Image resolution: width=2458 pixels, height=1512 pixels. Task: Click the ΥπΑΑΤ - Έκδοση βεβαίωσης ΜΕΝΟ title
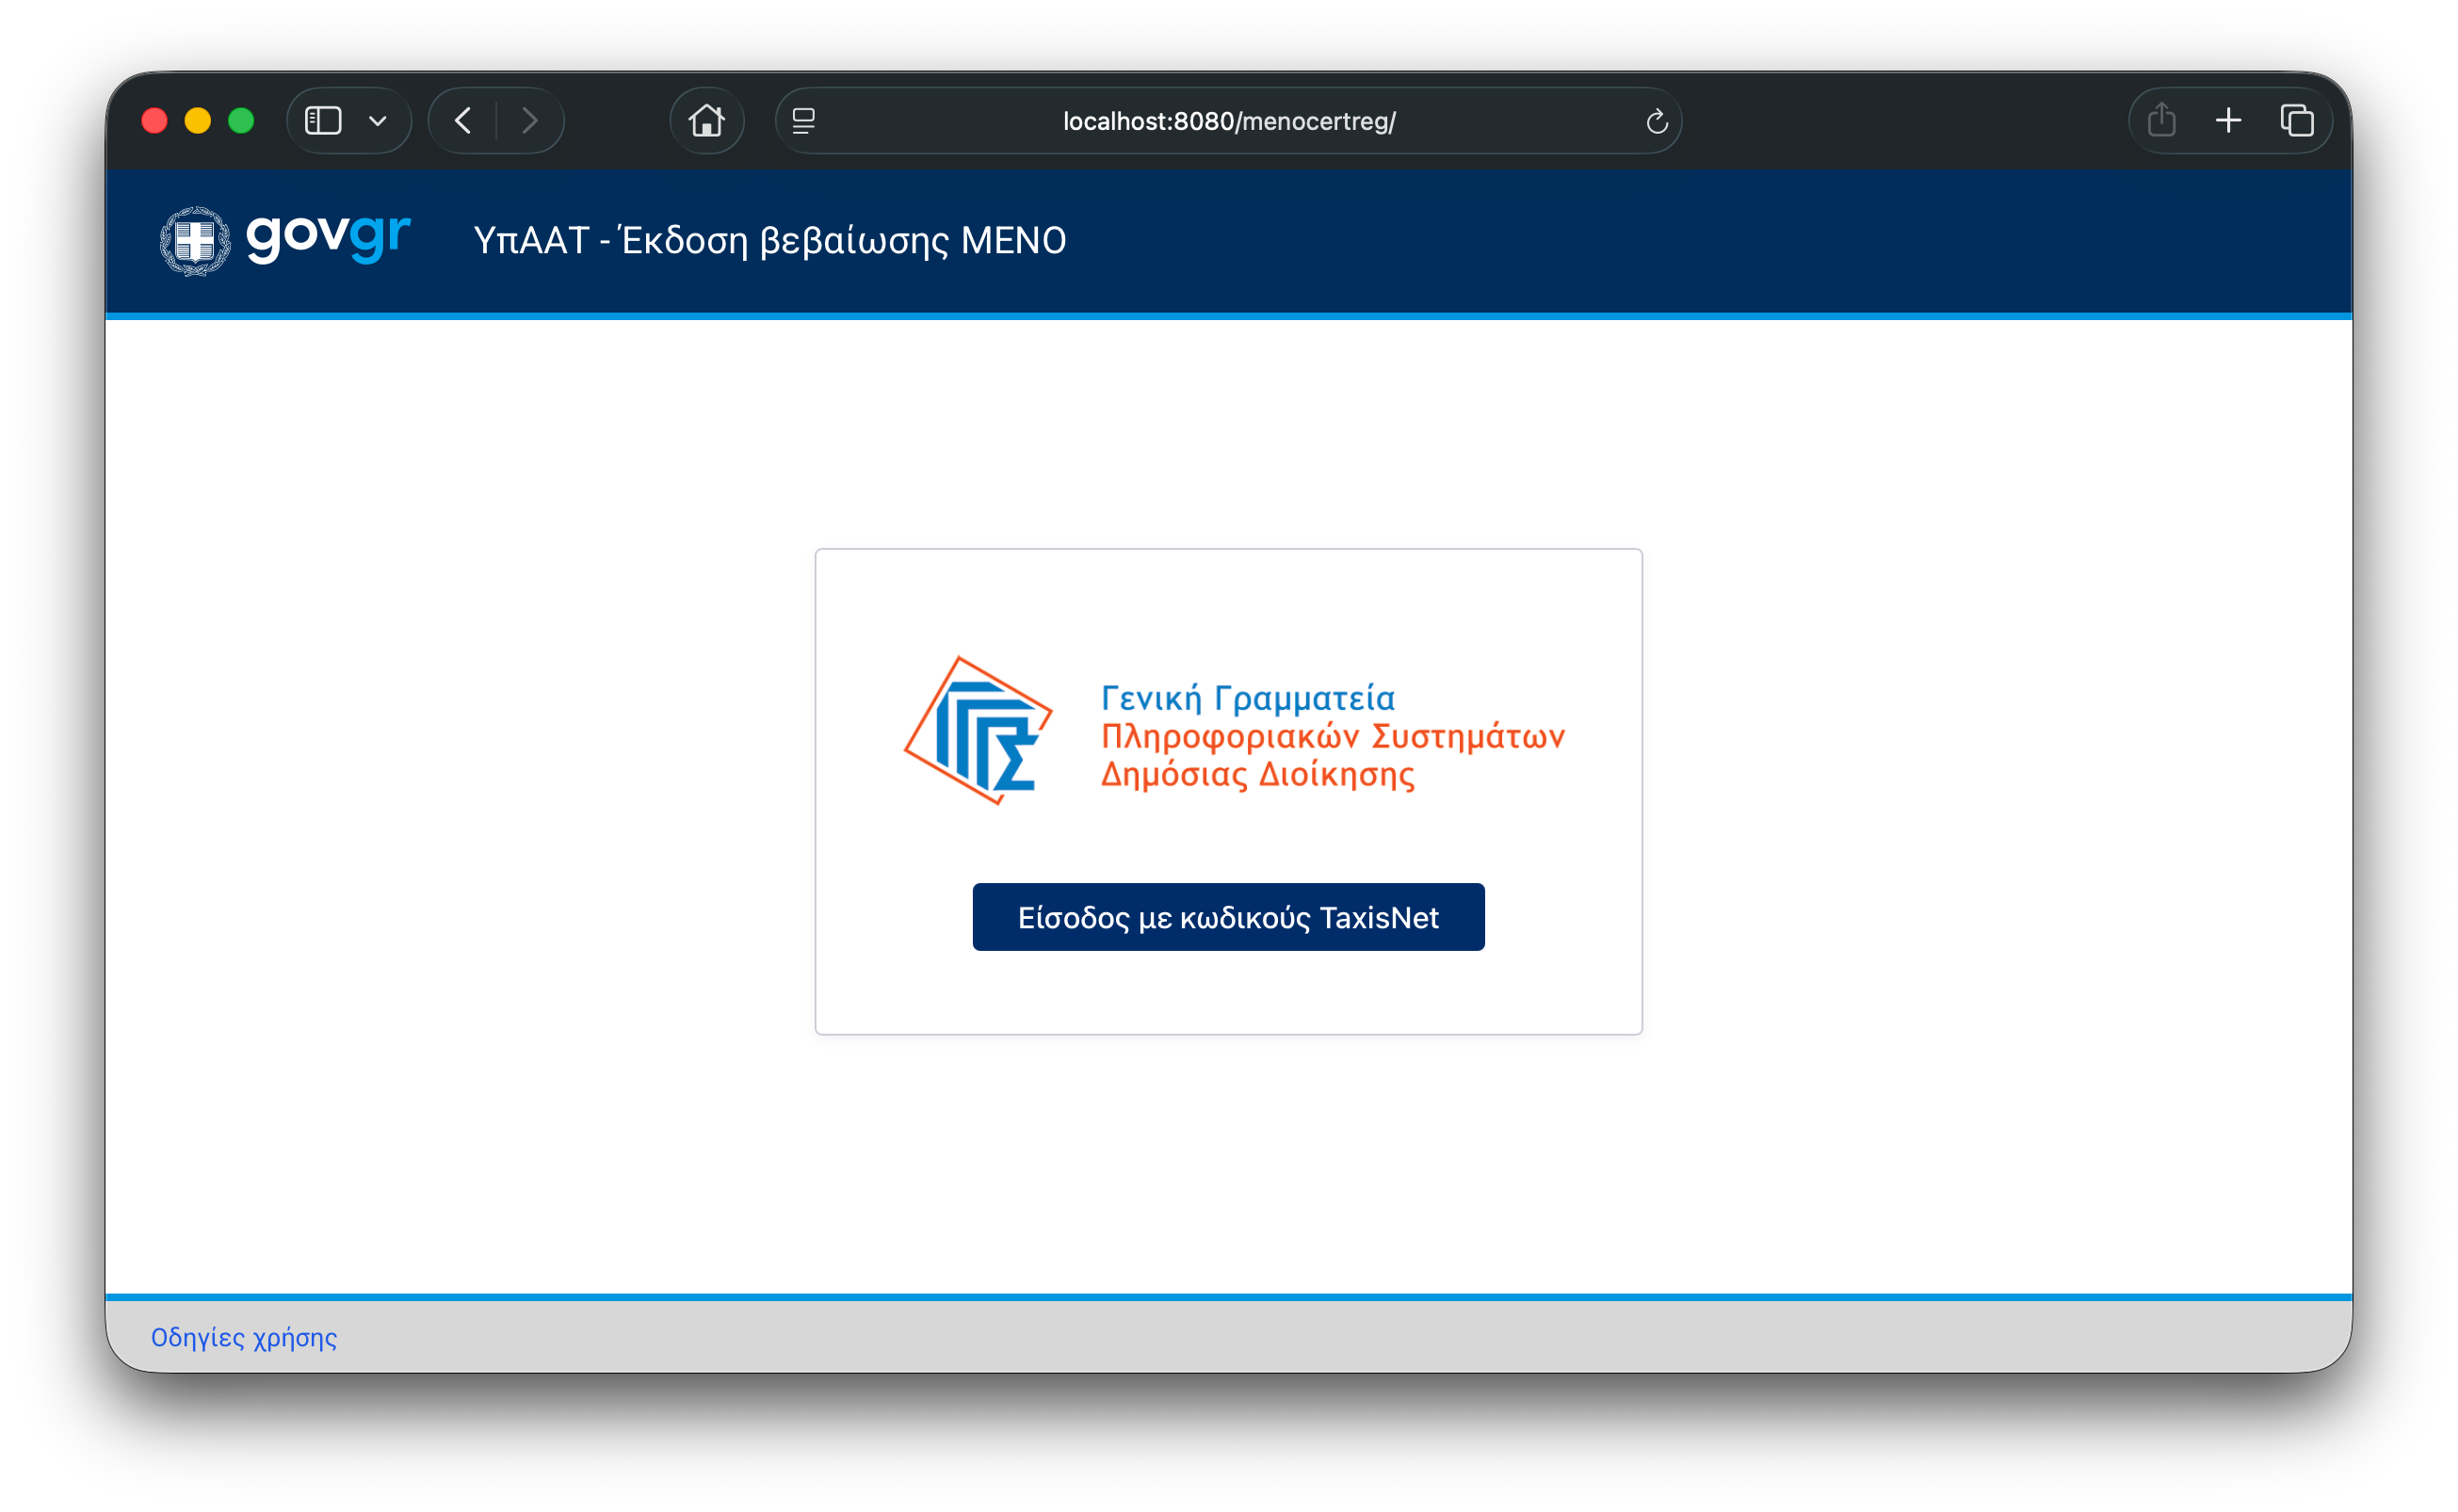[769, 241]
